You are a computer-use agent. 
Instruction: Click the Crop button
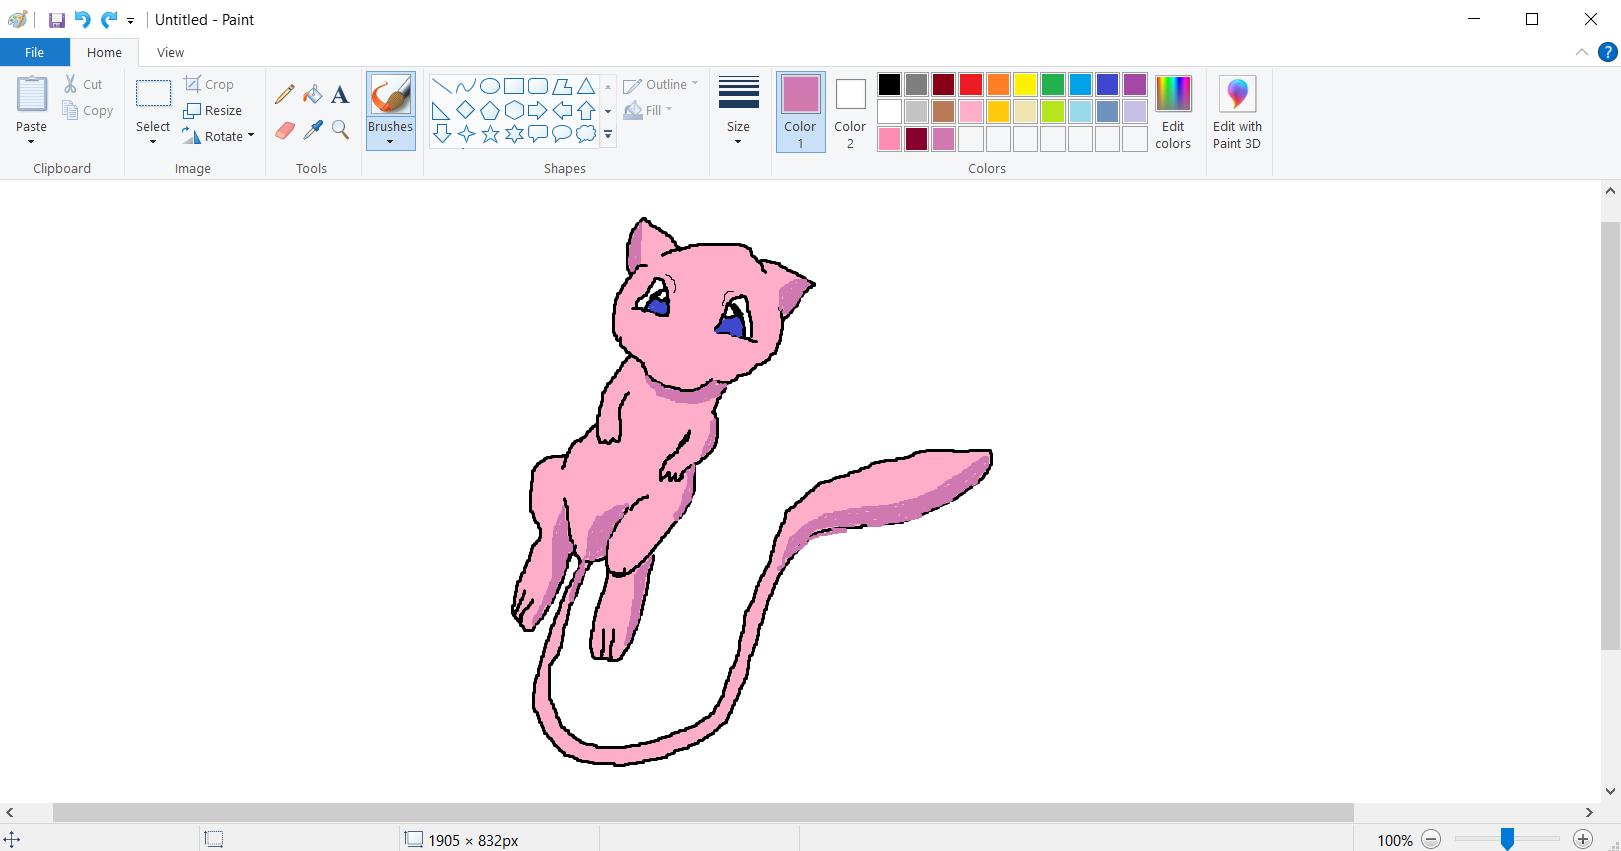(x=209, y=84)
